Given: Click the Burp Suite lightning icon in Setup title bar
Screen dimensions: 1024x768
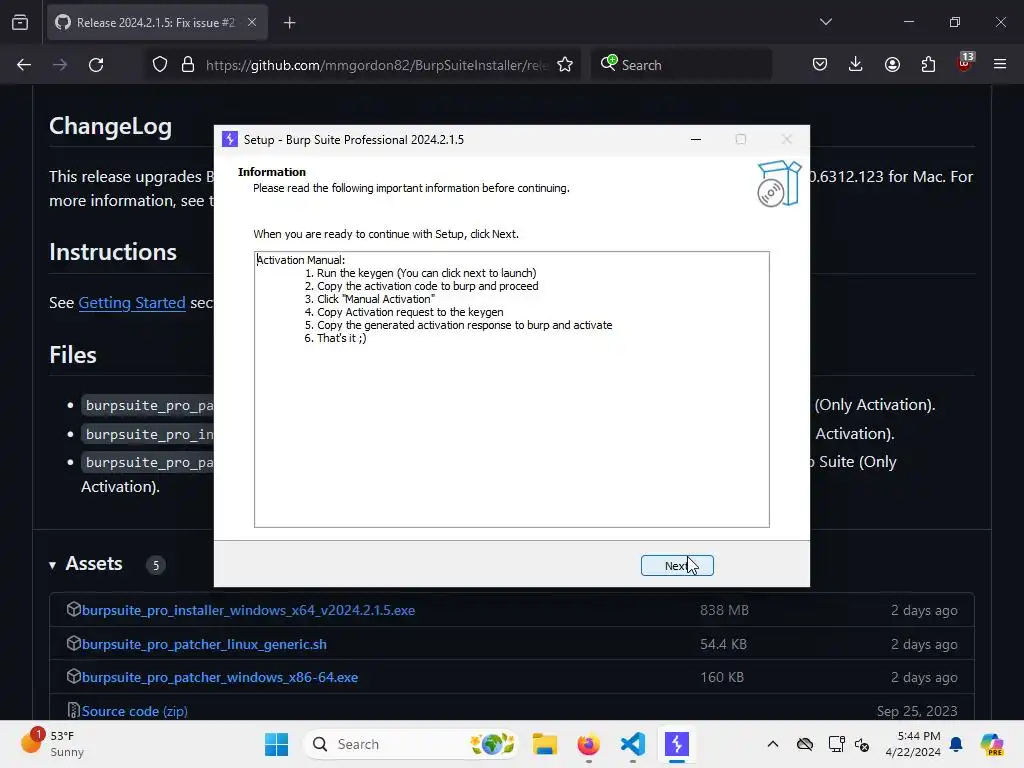Looking at the screenshot, I should click(230, 139).
